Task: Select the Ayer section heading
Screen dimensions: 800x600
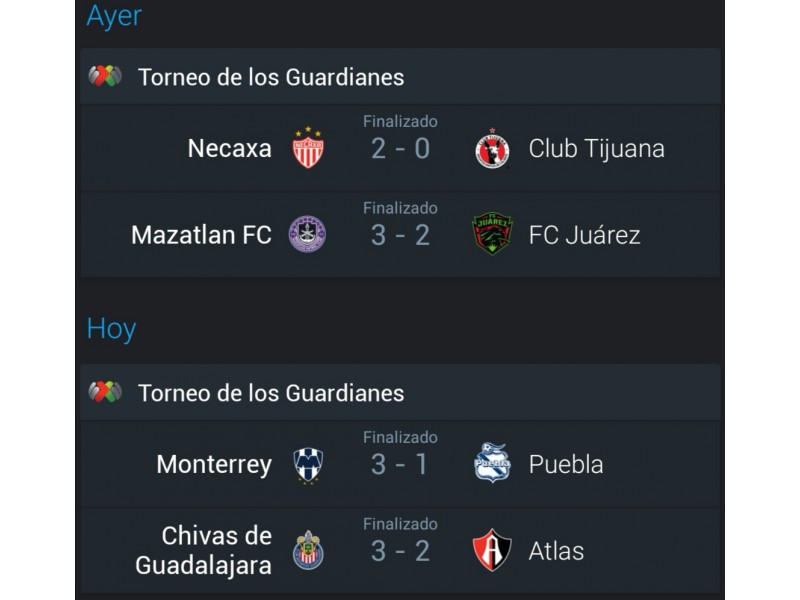Action: point(114,16)
